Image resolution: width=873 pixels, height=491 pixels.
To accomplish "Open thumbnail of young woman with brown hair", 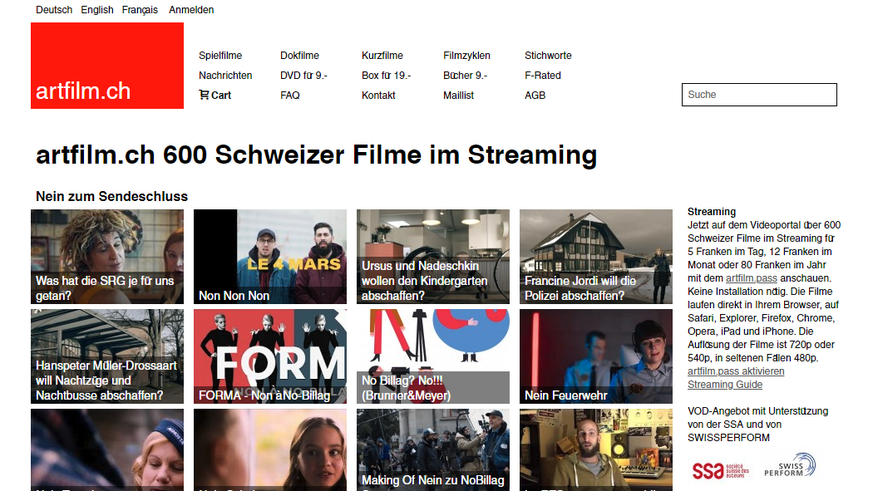I will tap(270, 450).
